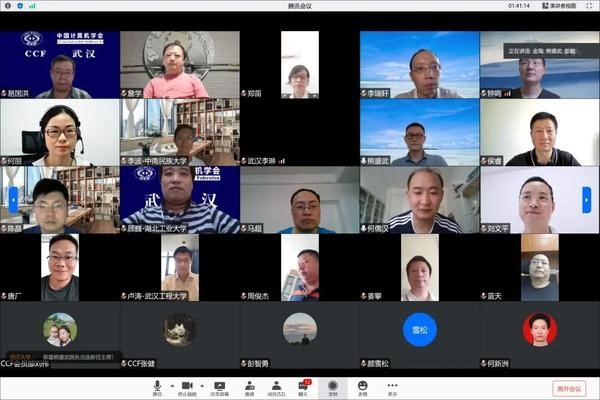This screenshot has width=600, height=400.
Task: Go to previous page of participants
Action: click(x=13, y=199)
